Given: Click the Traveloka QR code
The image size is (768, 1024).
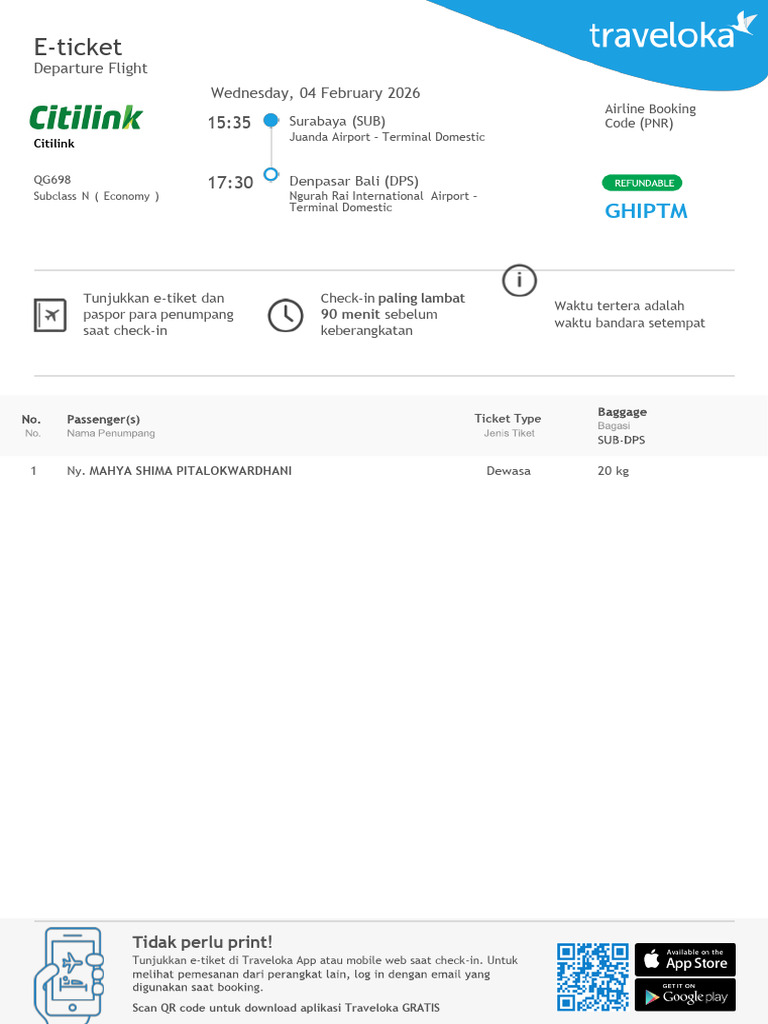Looking at the screenshot, I should click(x=592, y=976).
